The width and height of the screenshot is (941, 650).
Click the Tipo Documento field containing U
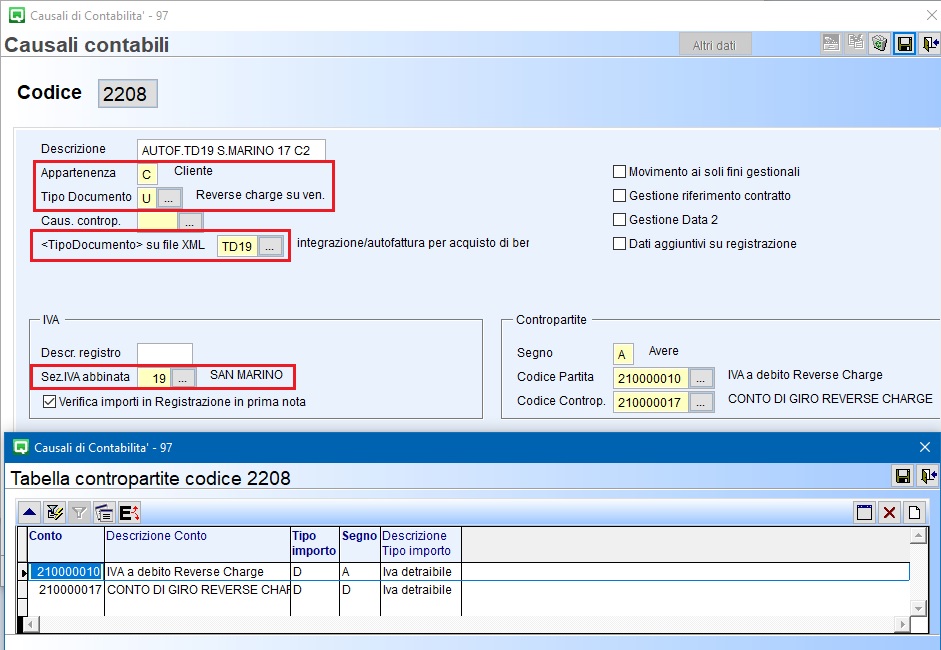click(147, 198)
